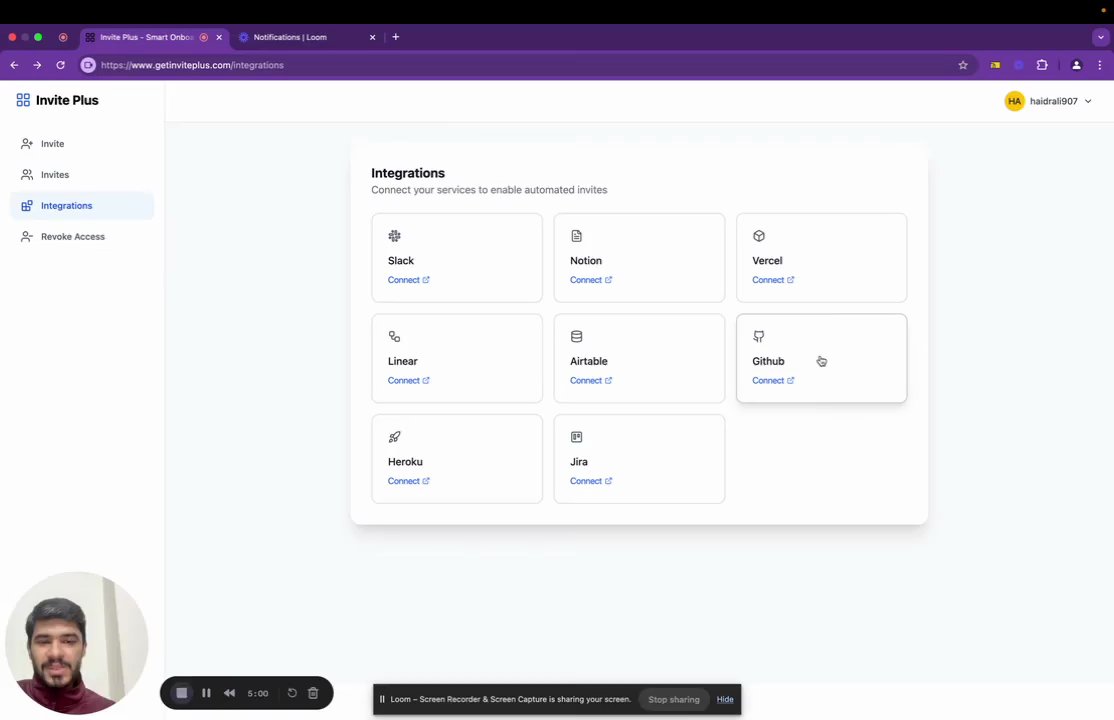Connect the Notion integration

tap(590, 280)
